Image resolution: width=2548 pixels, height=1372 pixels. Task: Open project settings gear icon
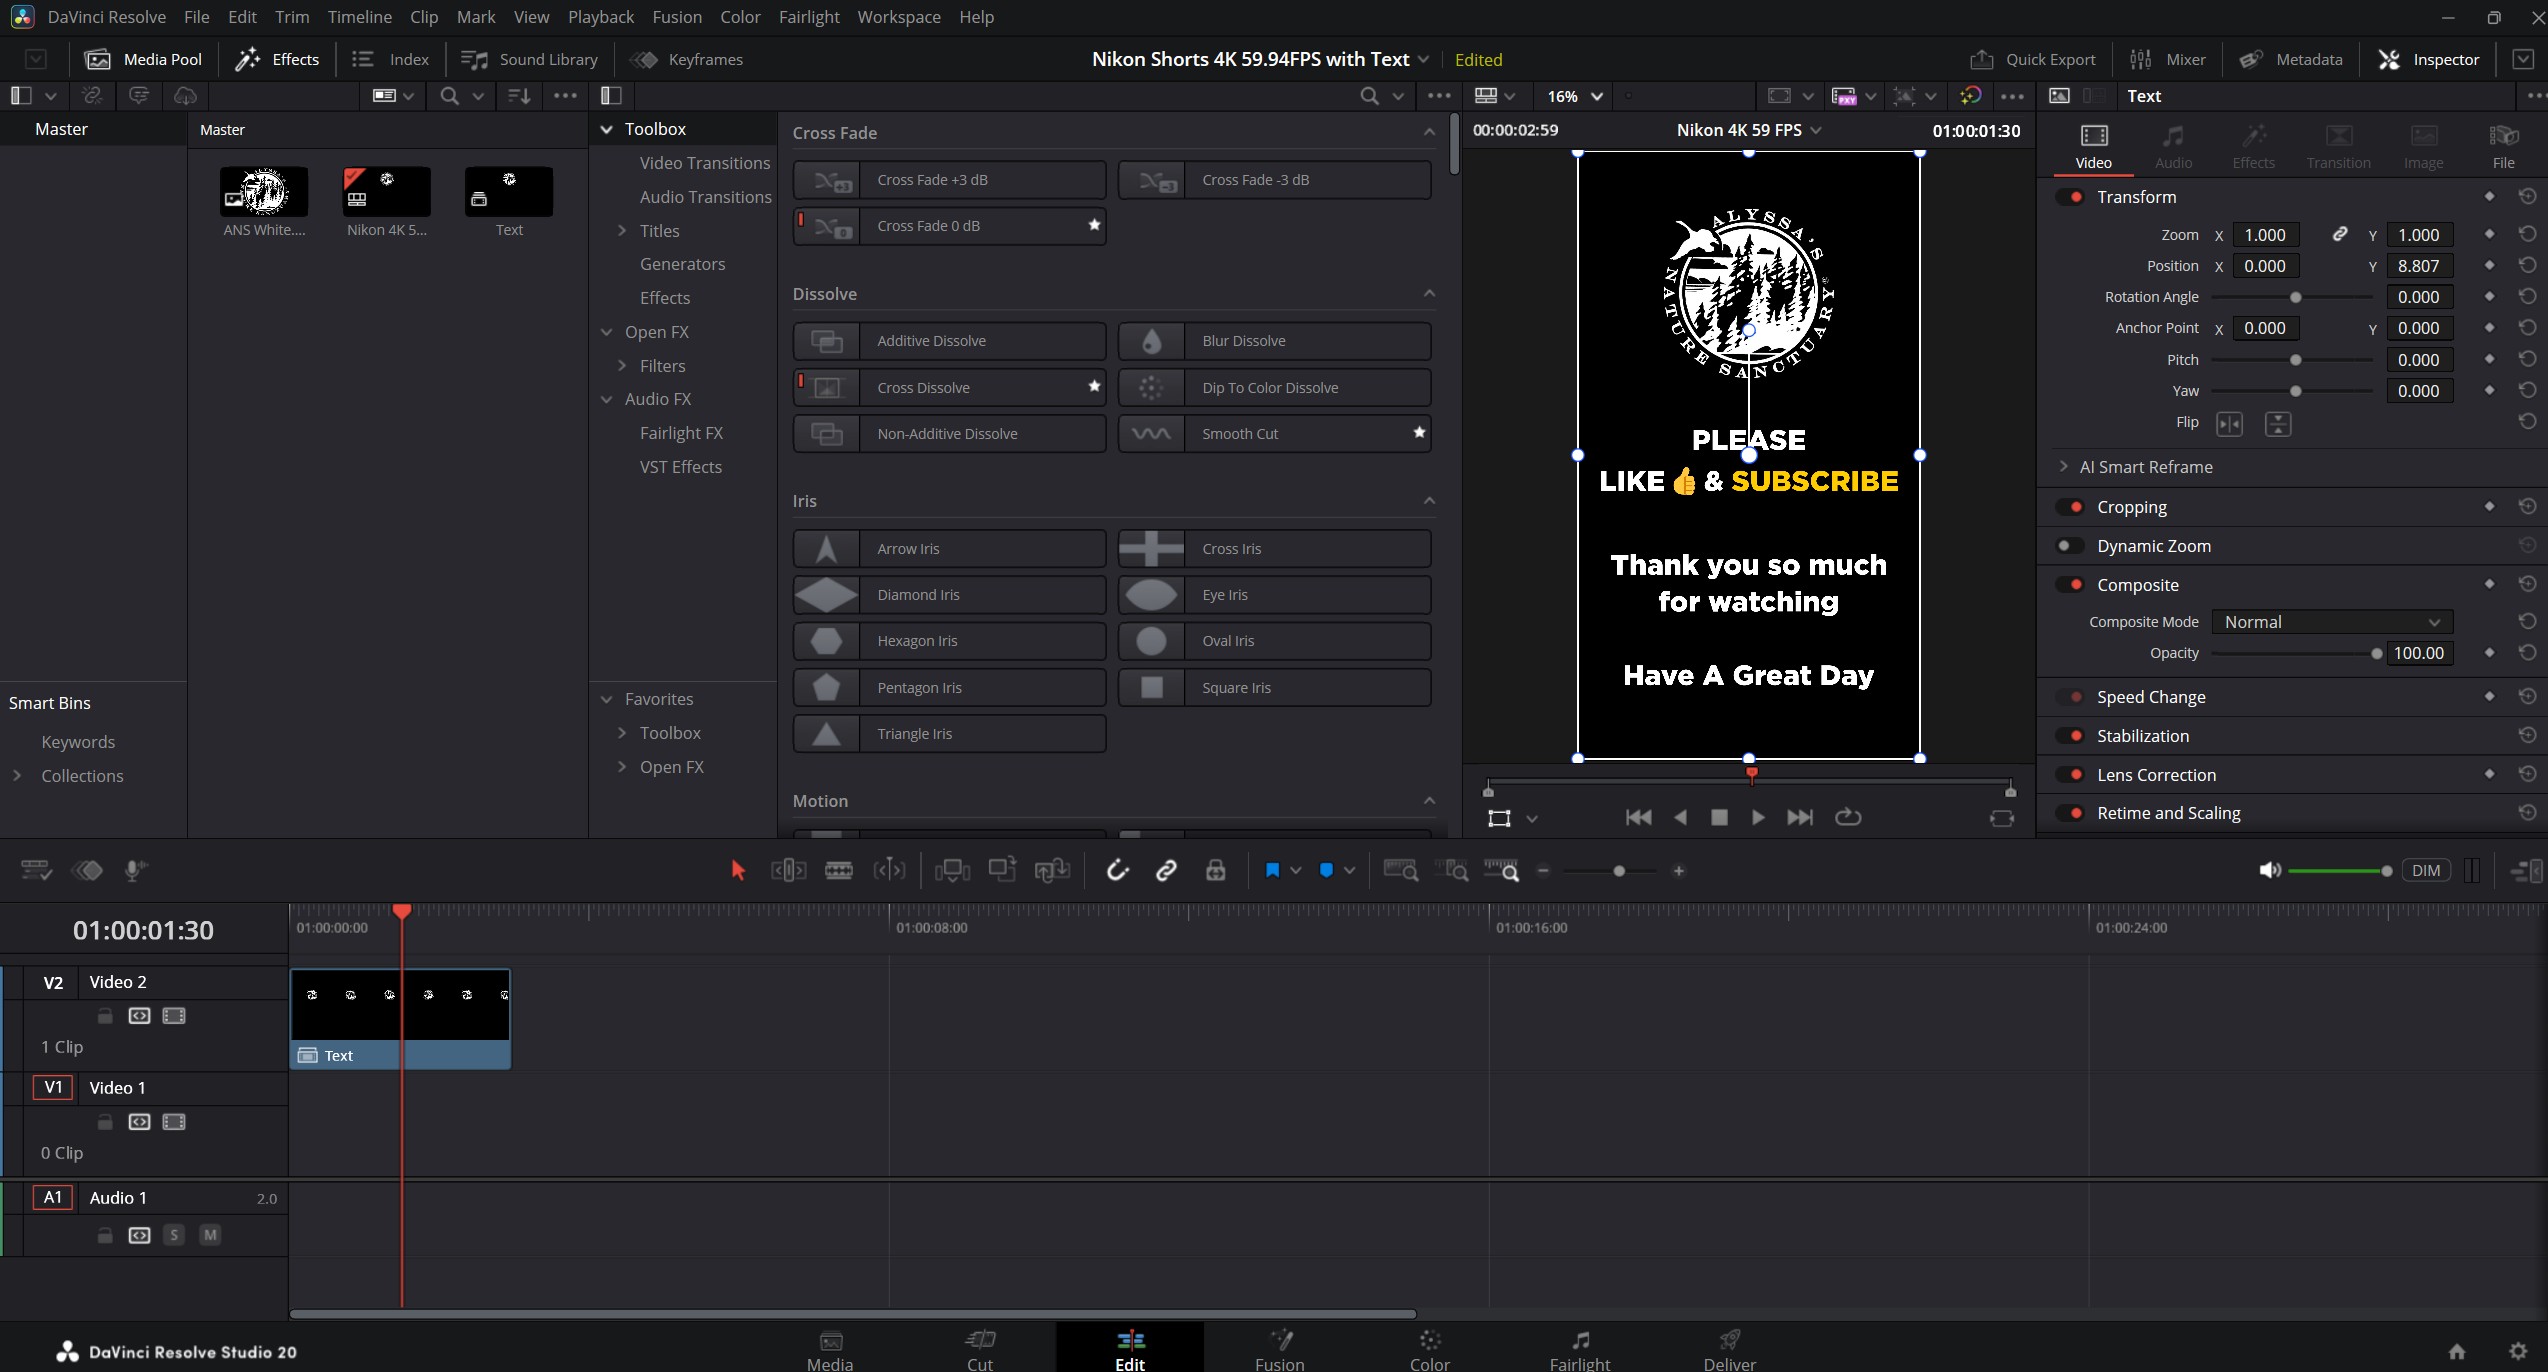[2518, 1351]
